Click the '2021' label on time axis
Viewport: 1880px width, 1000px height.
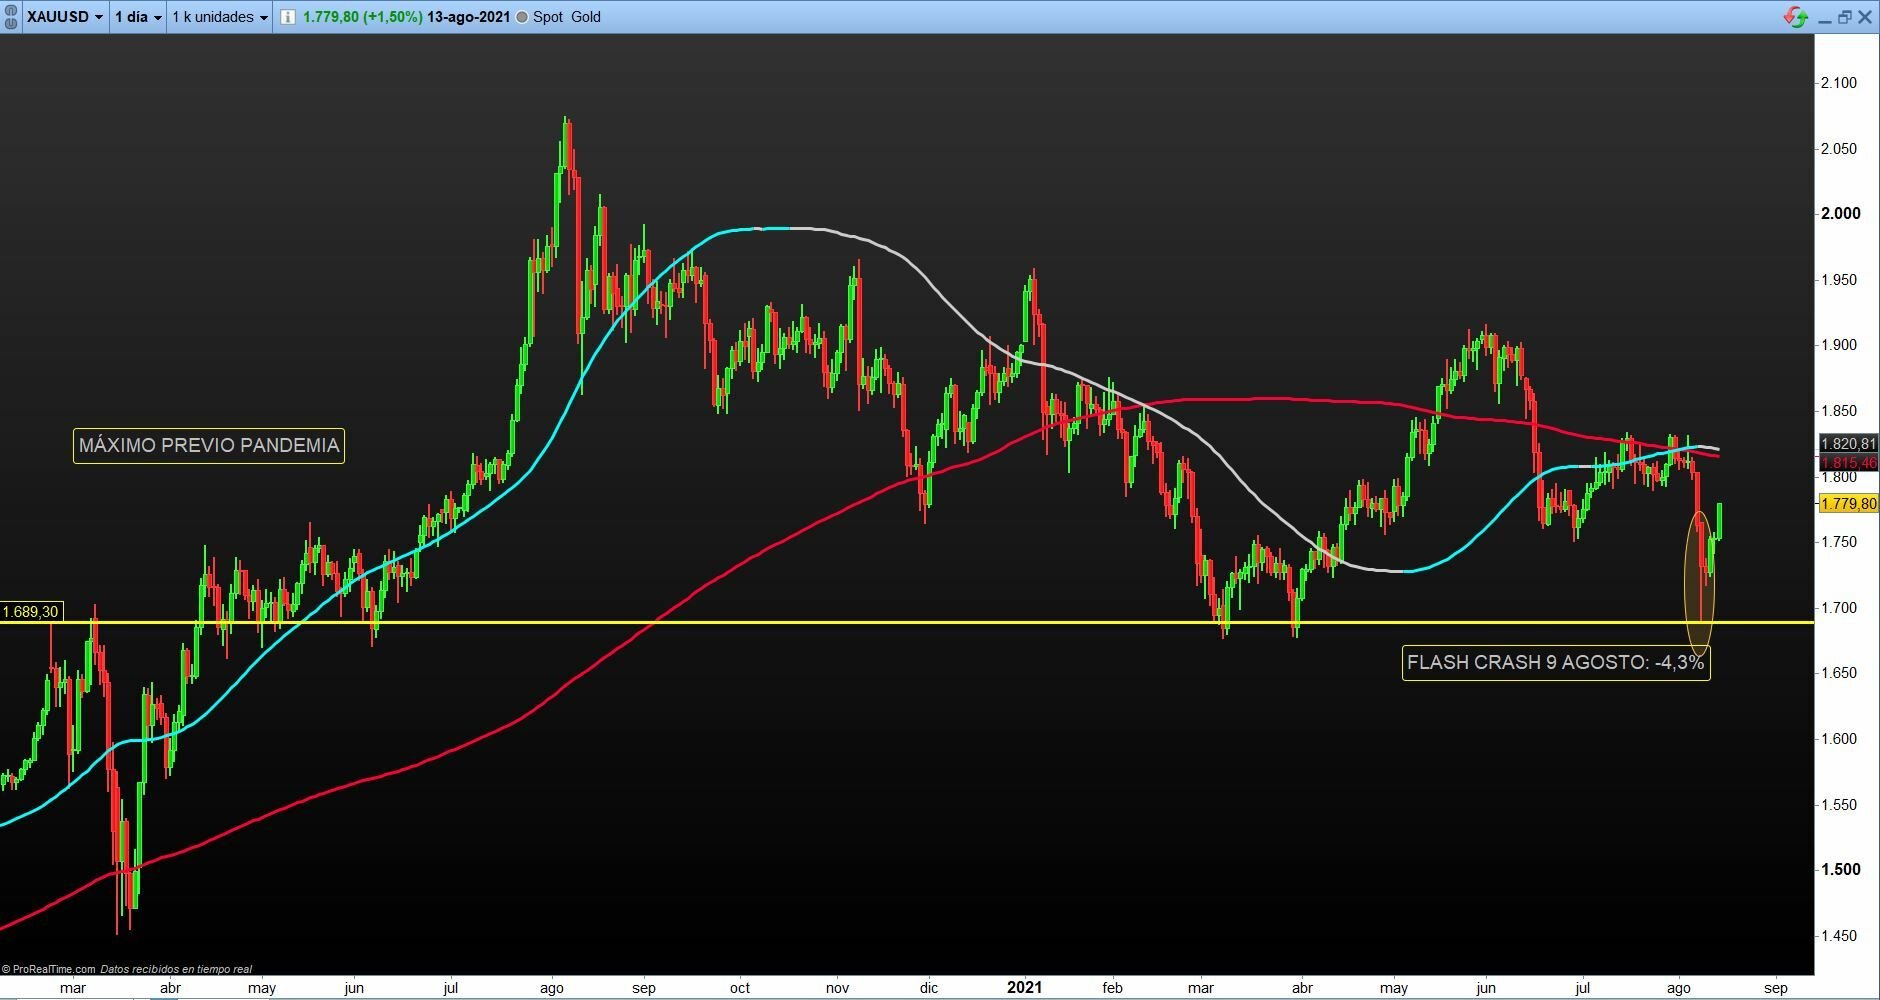pyautogui.click(x=1024, y=987)
